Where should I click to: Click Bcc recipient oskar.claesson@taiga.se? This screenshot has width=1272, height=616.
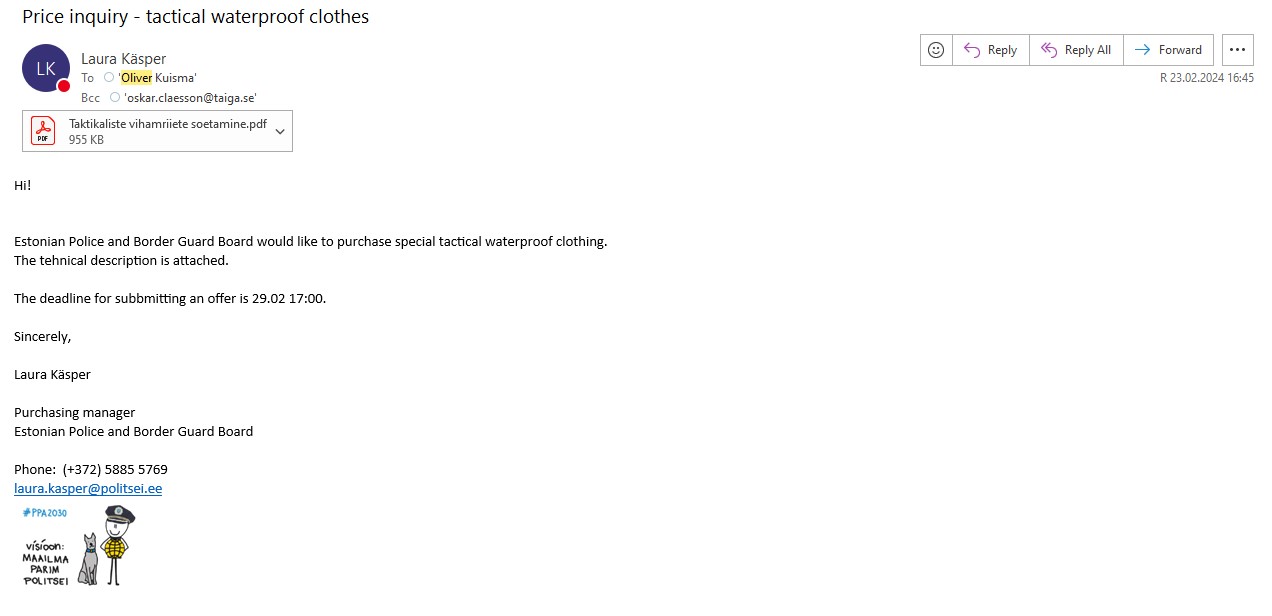click(x=190, y=97)
